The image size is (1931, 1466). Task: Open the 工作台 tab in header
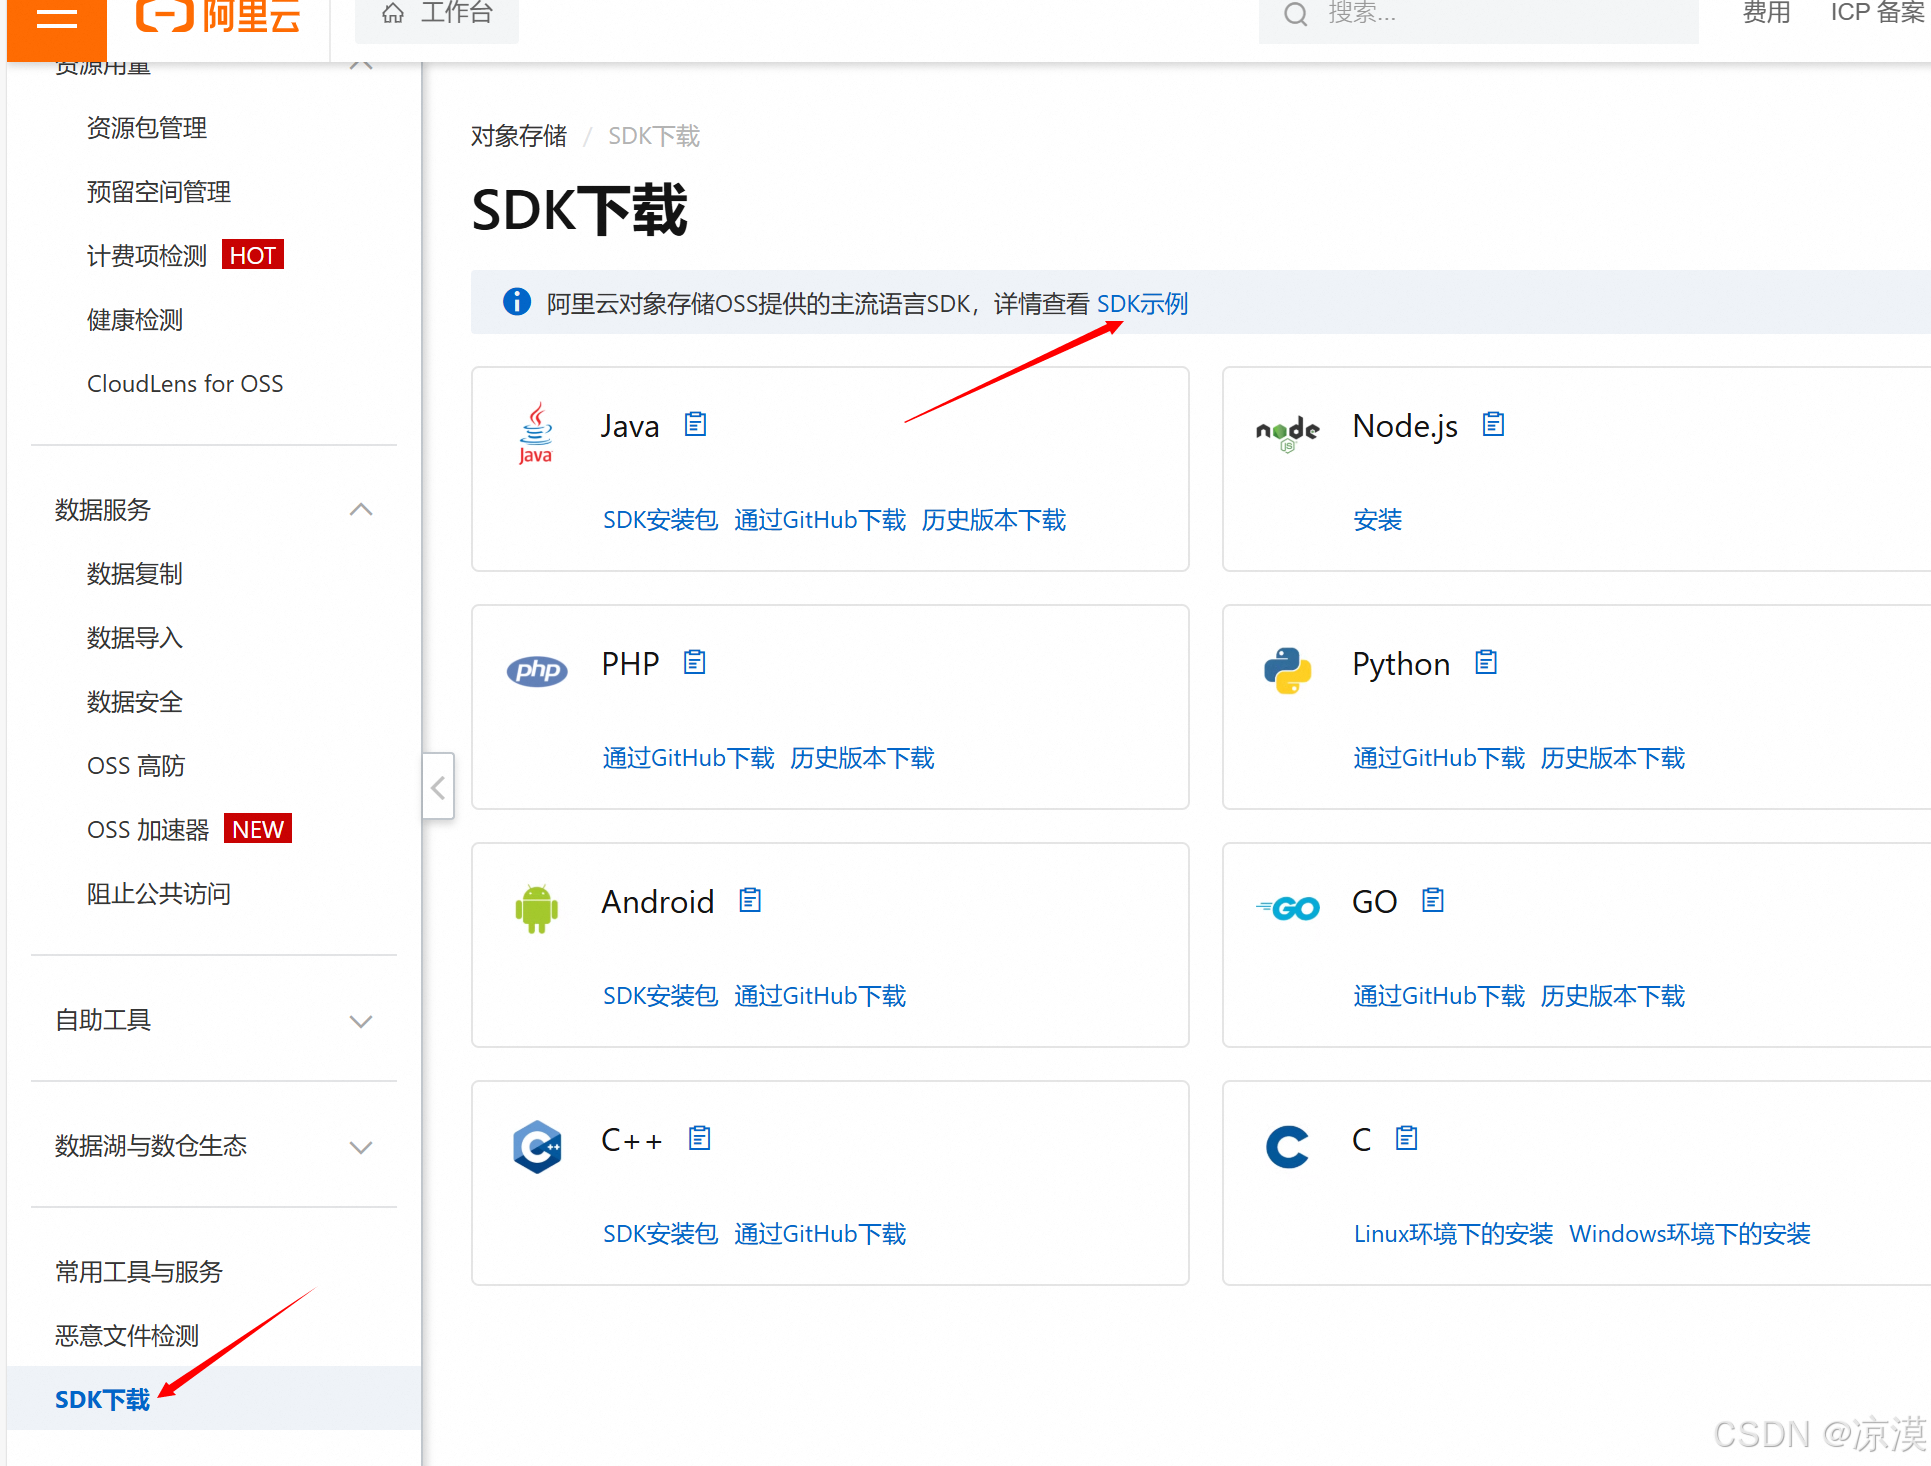437,14
